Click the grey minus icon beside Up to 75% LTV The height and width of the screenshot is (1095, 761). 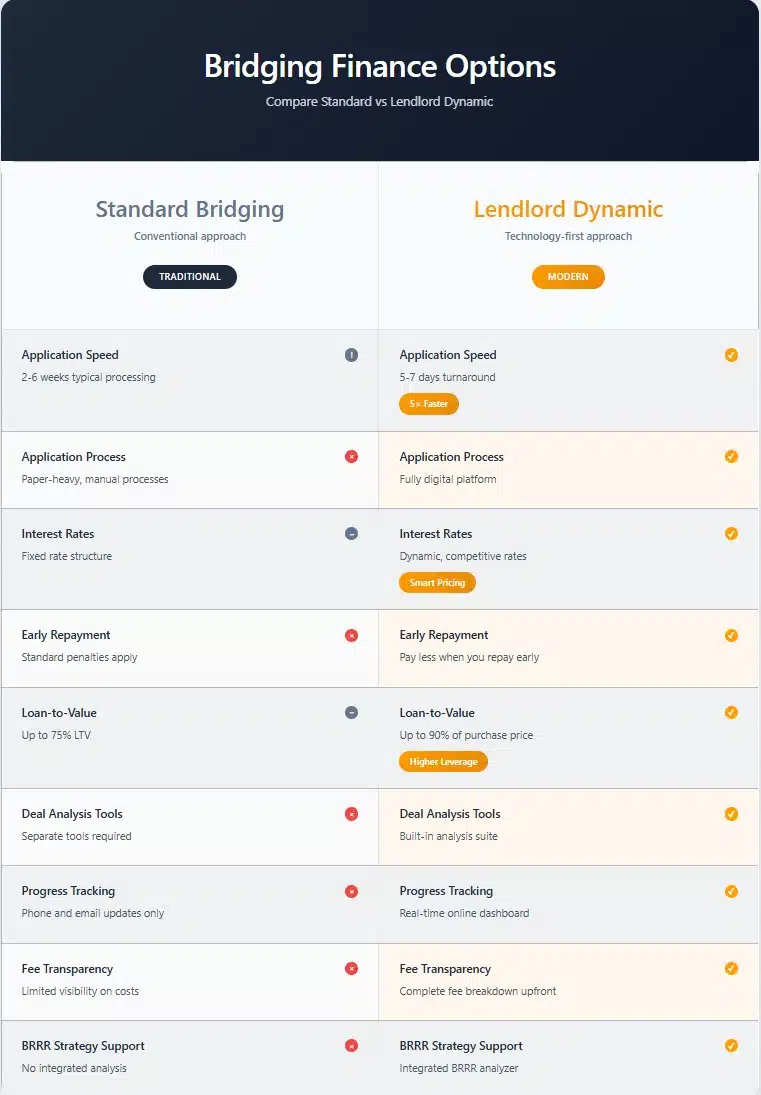pos(351,712)
